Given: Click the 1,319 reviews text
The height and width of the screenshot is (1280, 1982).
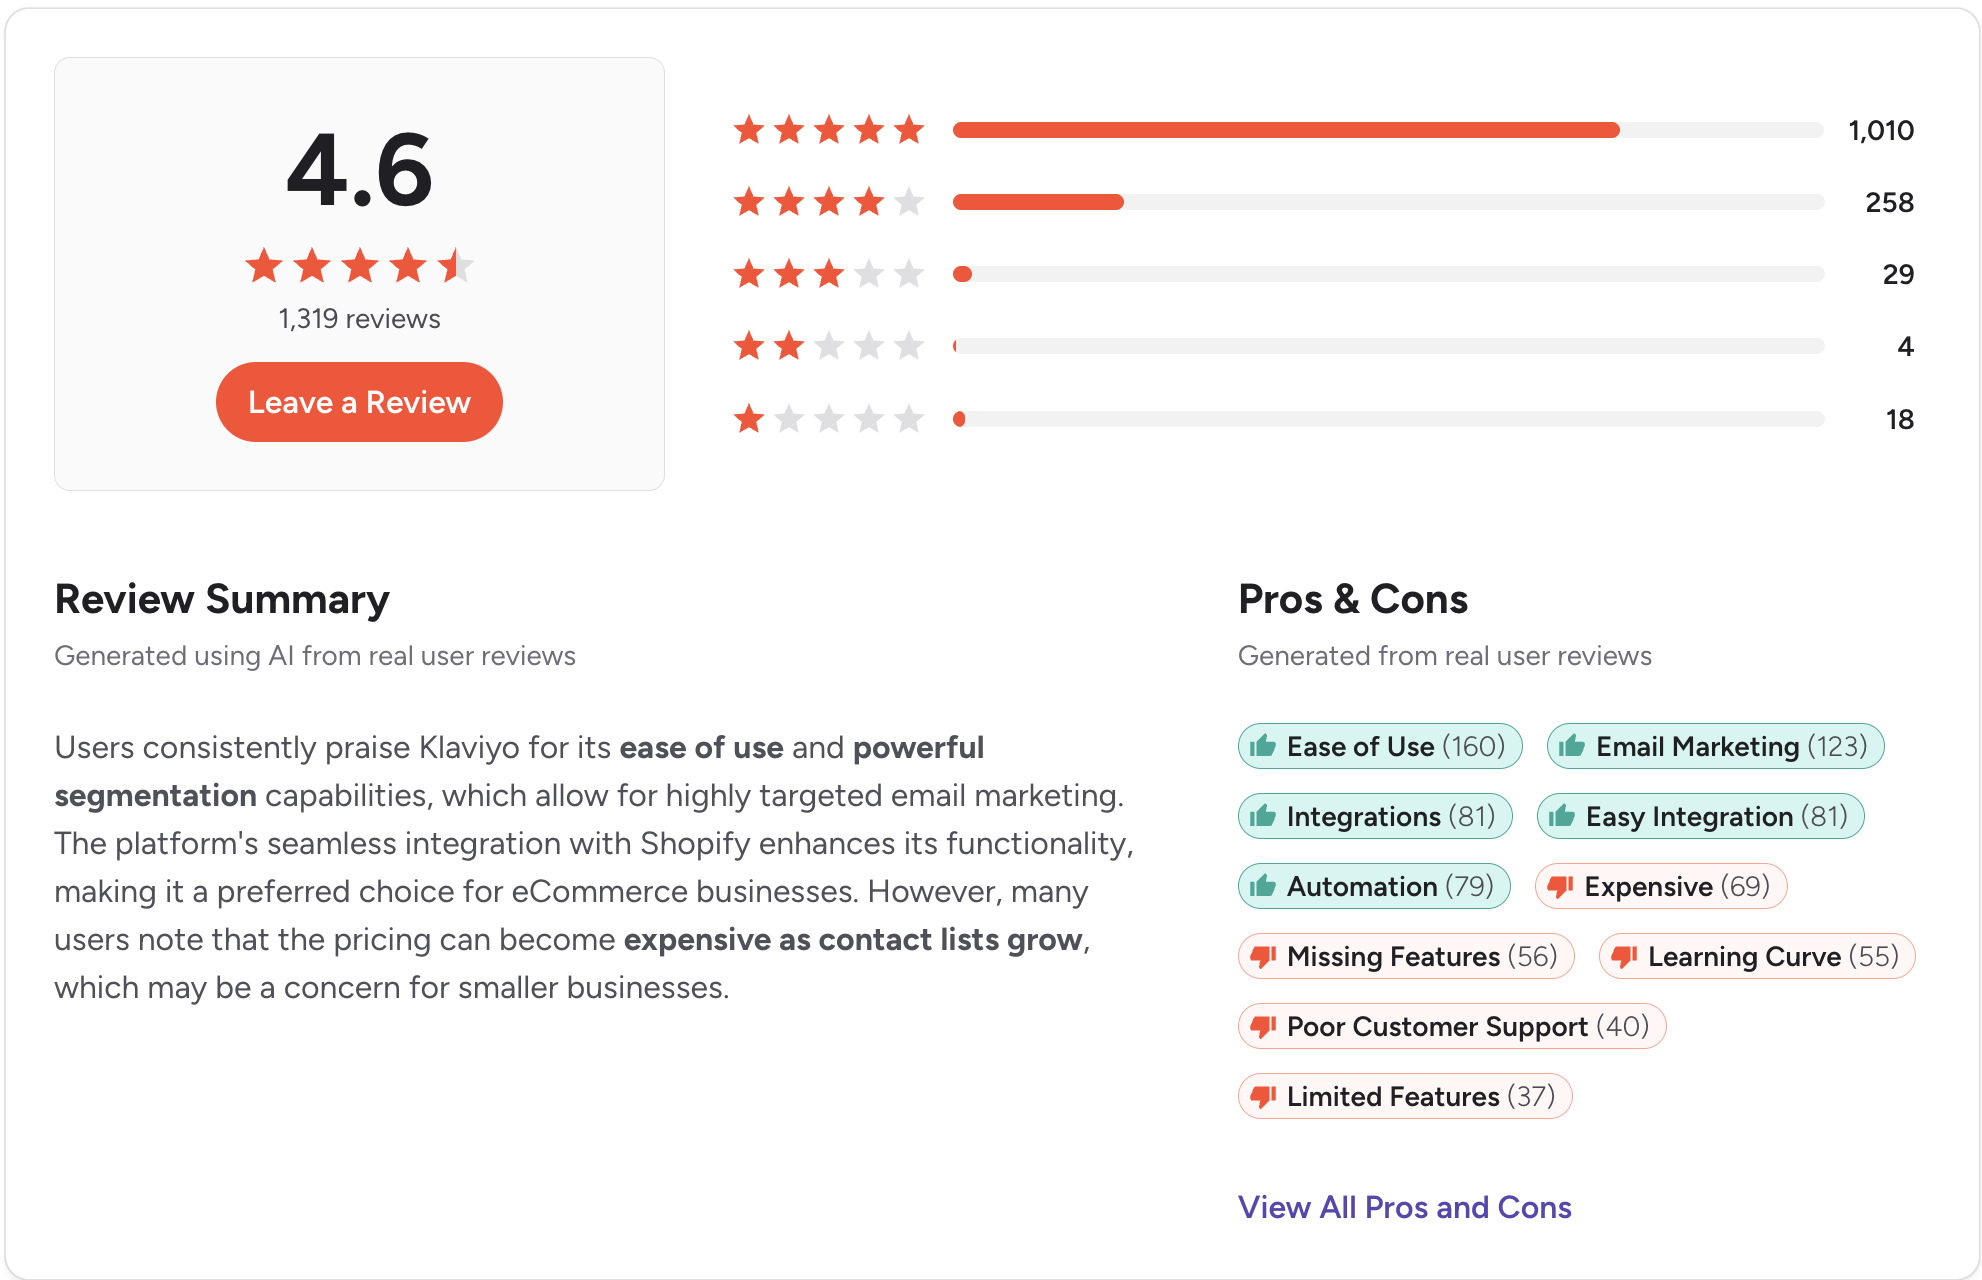Looking at the screenshot, I should (x=358, y=318).
